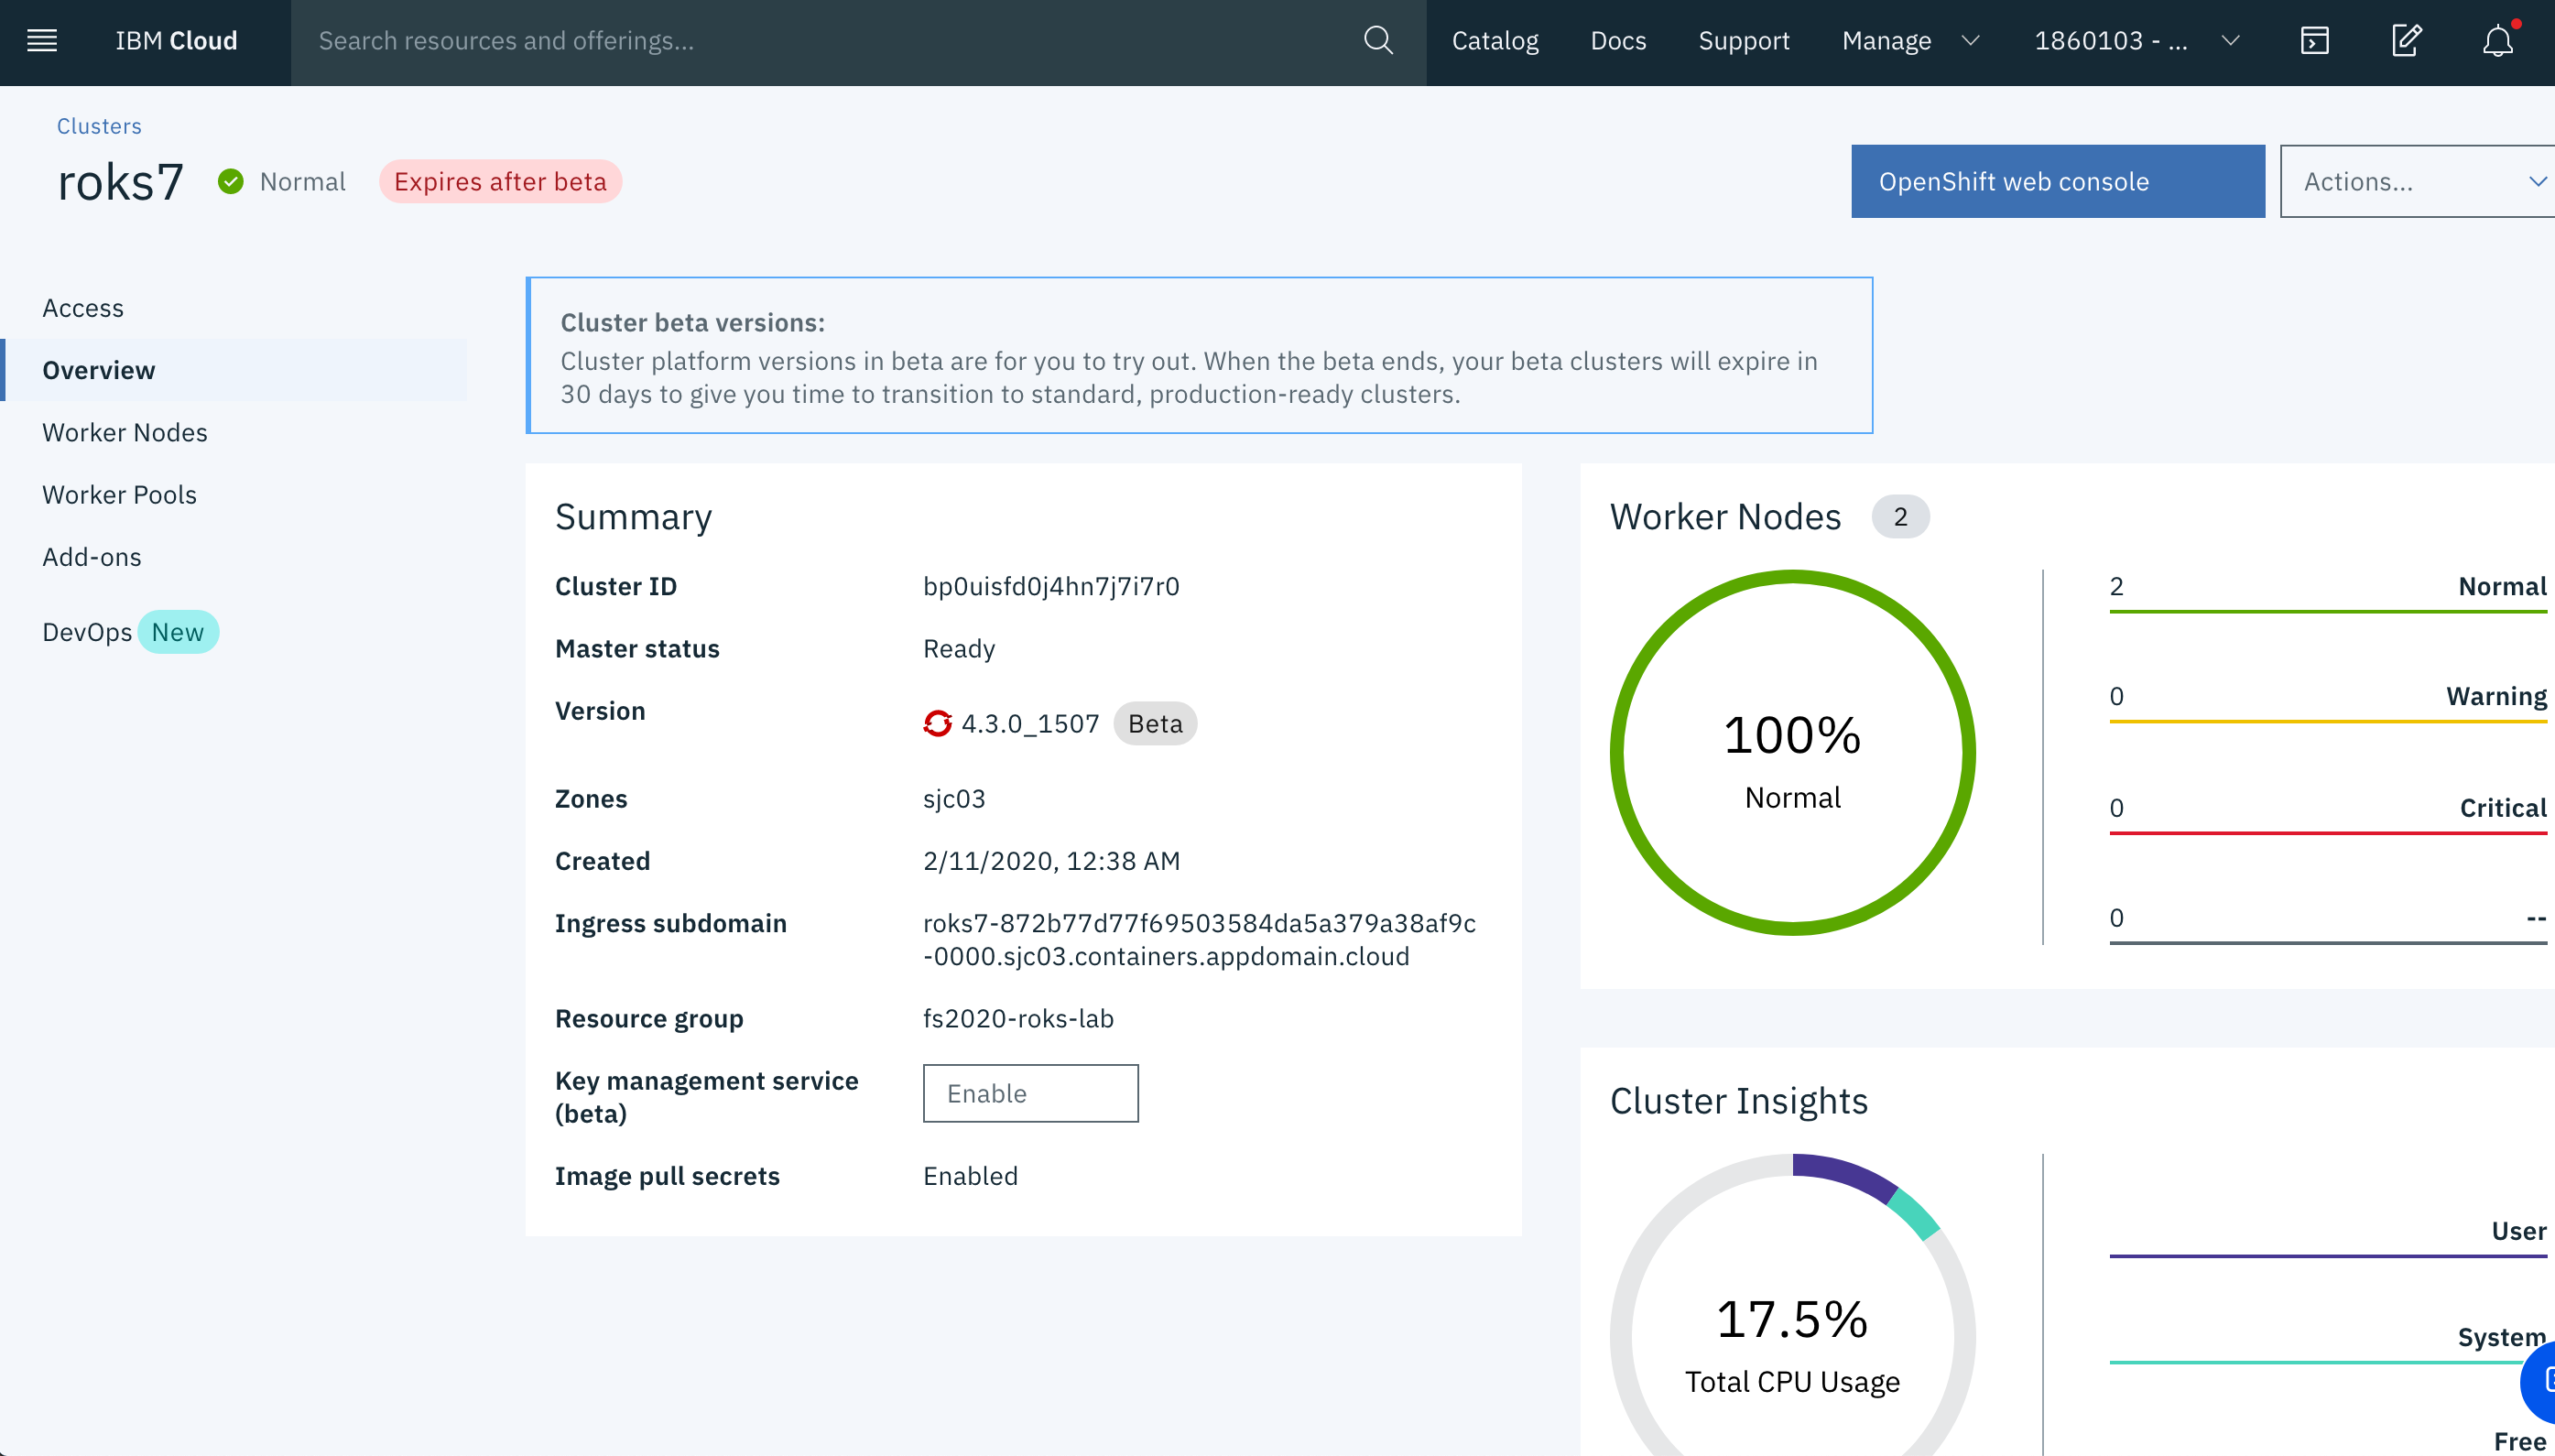
Task: Click the 100% Normal donut chart
Action: [1792, 753]
